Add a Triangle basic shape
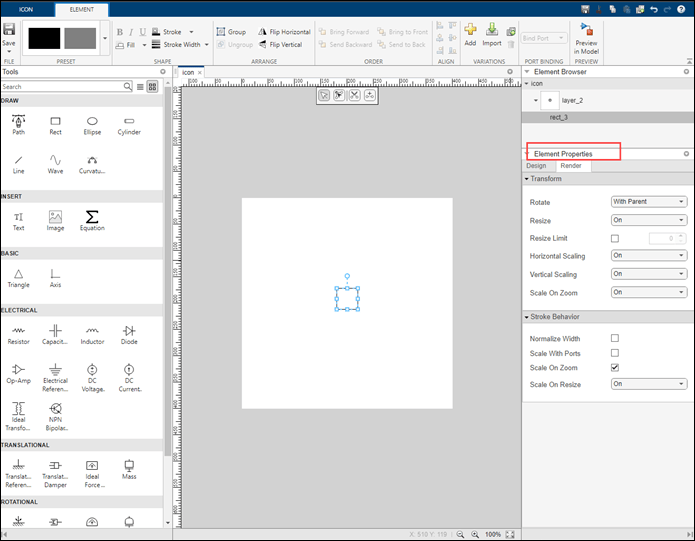 coord(18,279)
